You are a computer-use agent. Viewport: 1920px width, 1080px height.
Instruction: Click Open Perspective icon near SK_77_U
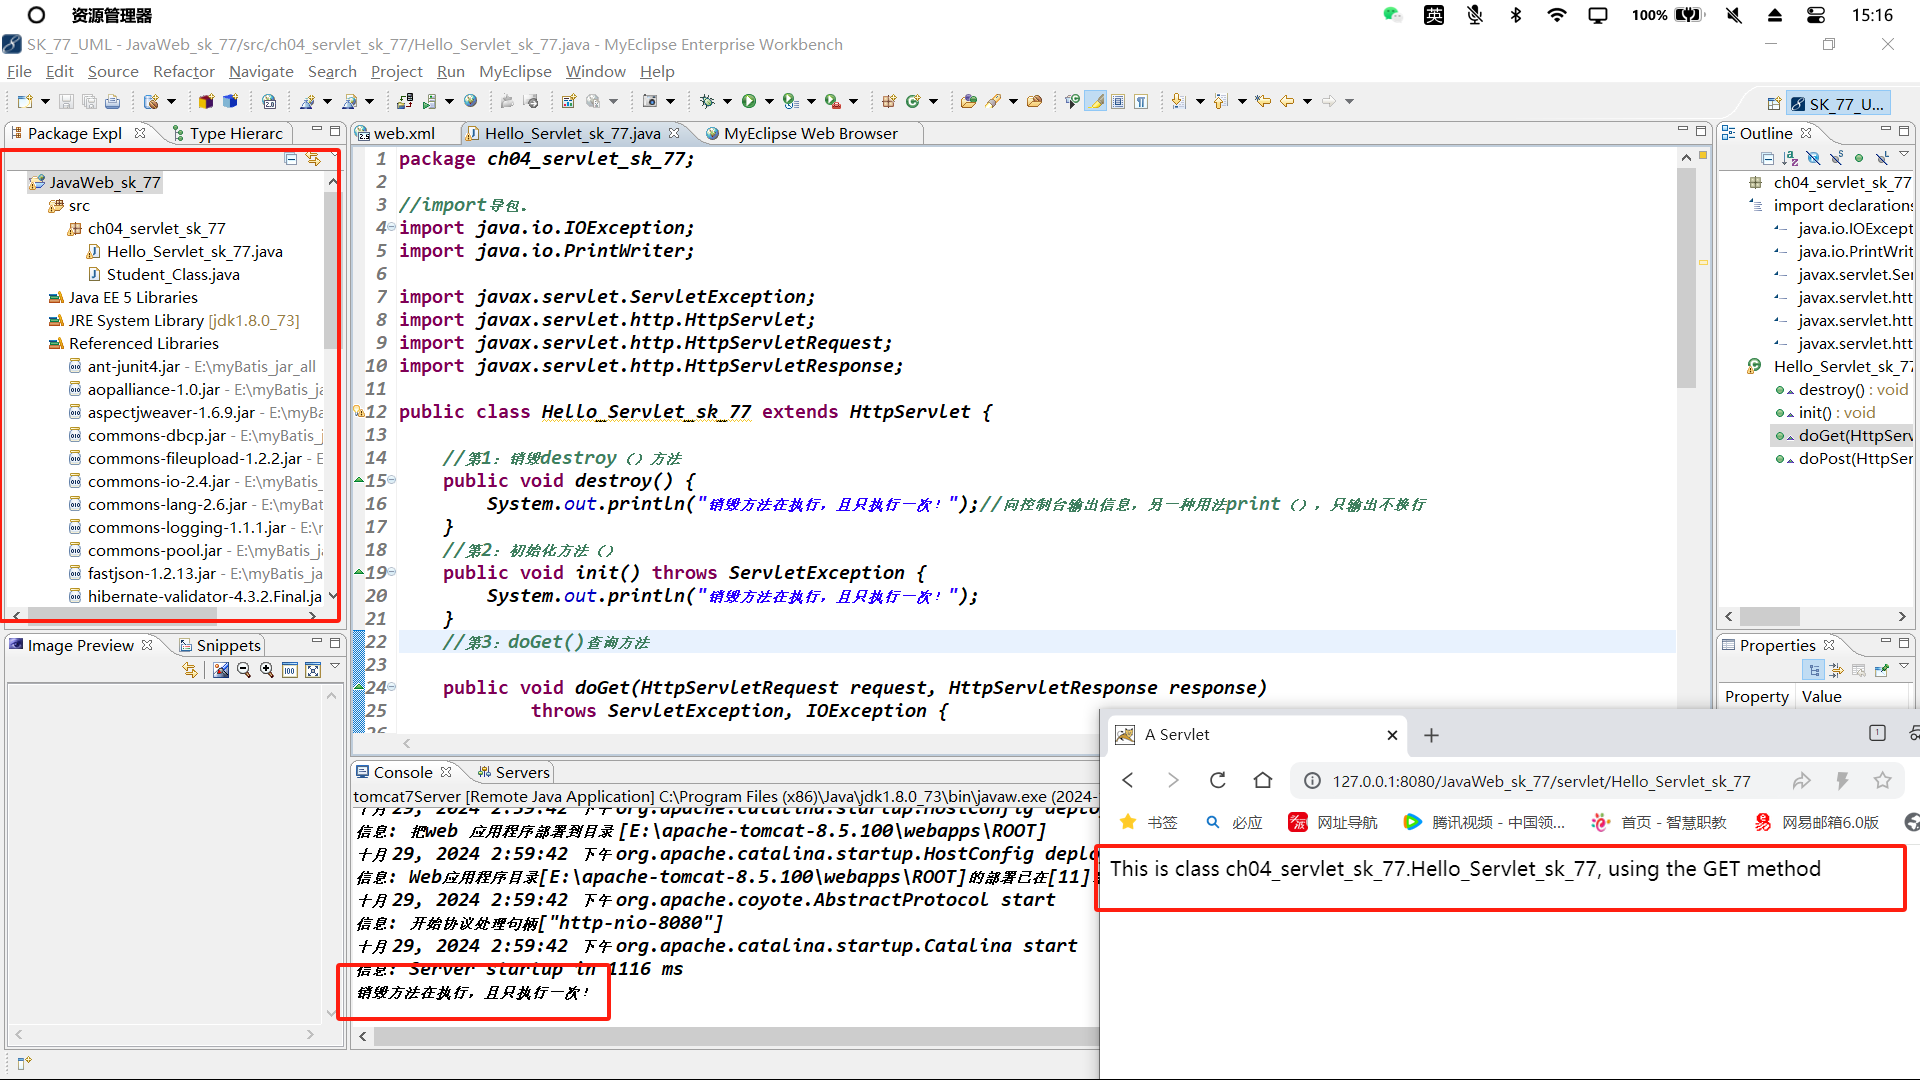pyautogui.click(x=1773, y=104)
